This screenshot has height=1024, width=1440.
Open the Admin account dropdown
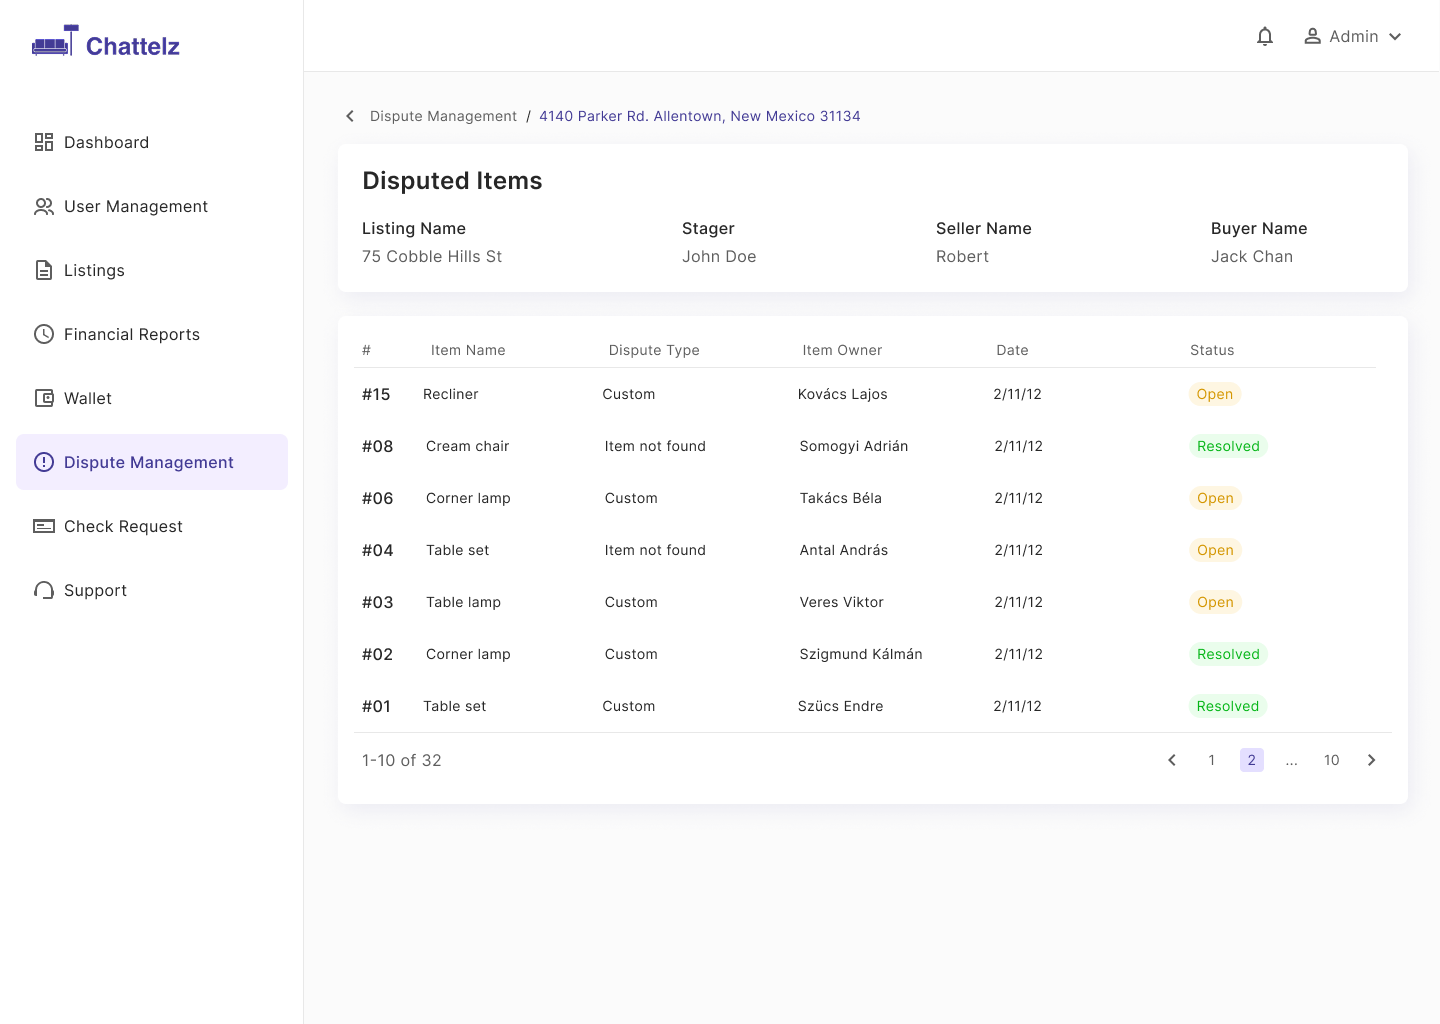pos(1353,36)
